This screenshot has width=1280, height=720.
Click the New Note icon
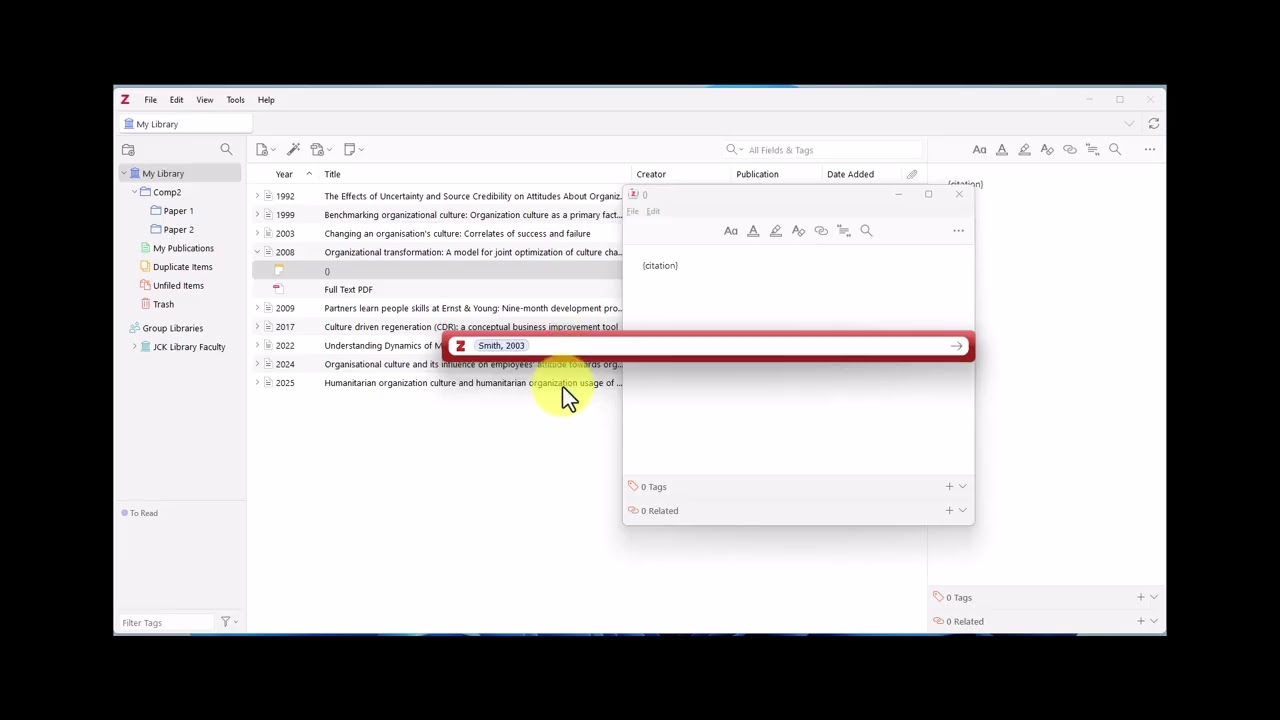point(352,150)
